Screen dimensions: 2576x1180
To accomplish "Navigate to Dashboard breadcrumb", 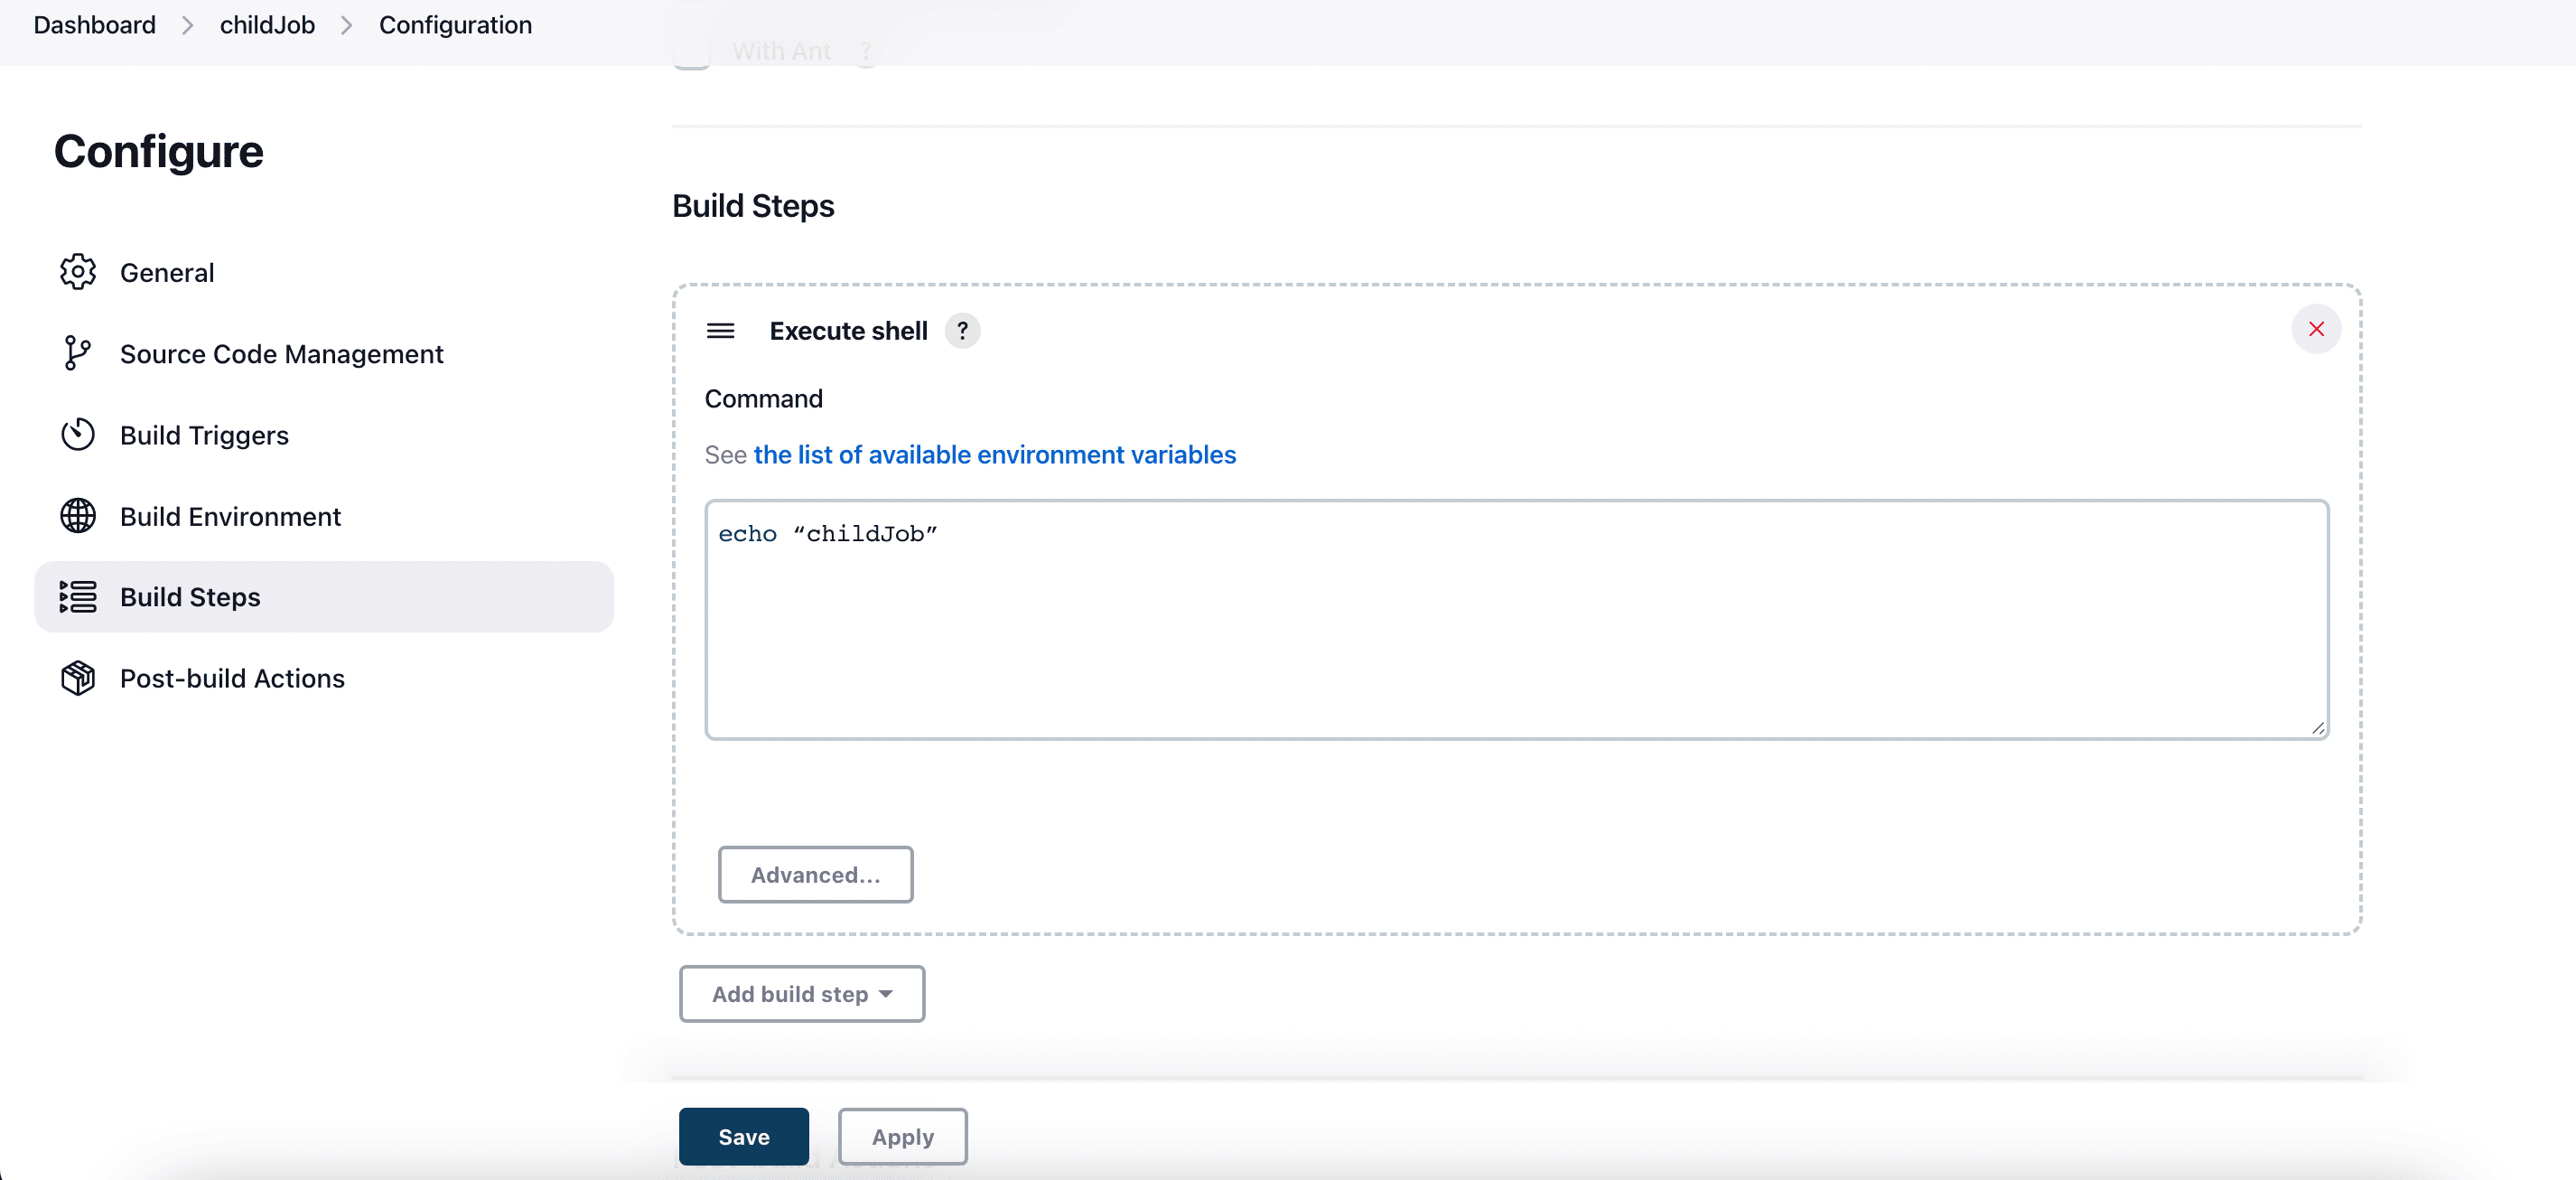I will point(94,23).
